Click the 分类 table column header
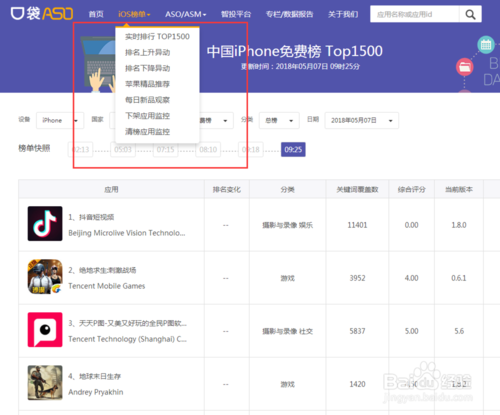 (287, 189)
